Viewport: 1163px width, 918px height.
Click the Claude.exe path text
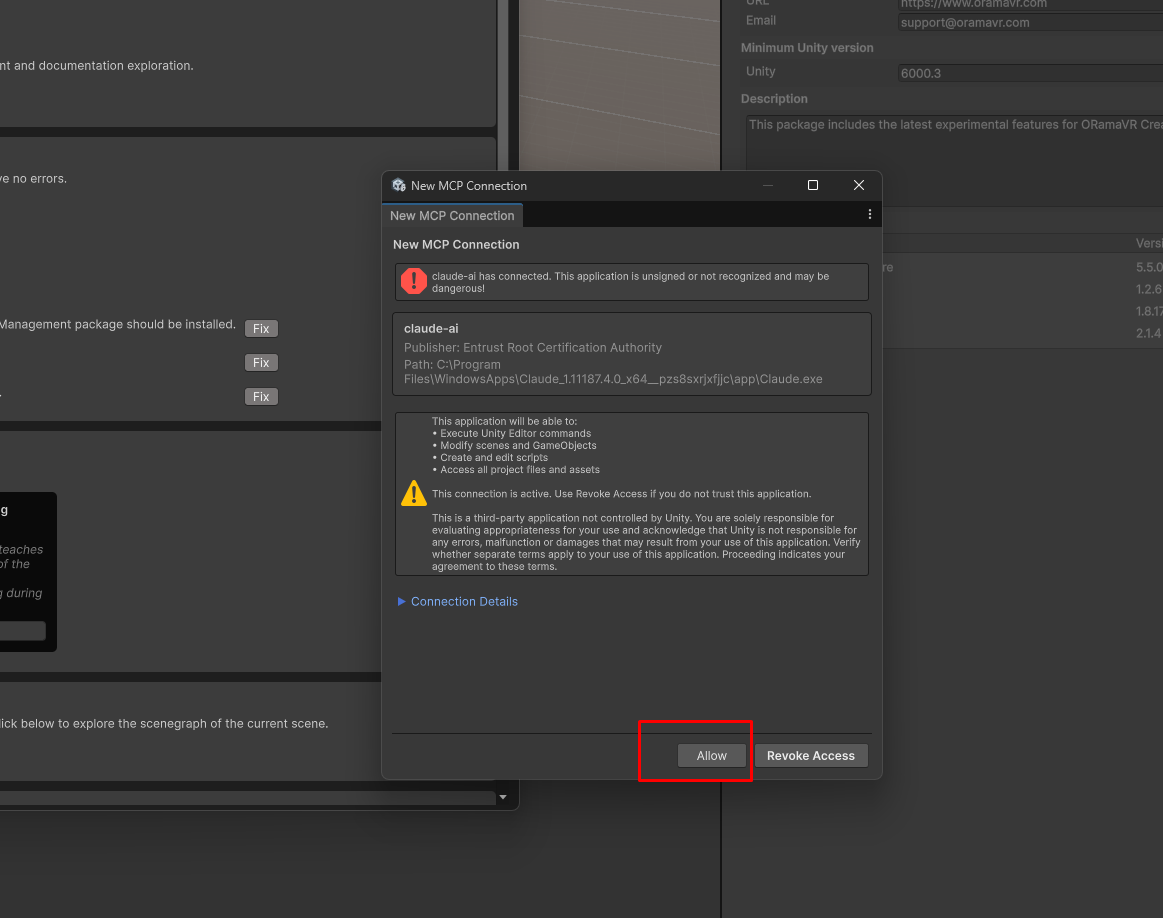coord(613,372)
